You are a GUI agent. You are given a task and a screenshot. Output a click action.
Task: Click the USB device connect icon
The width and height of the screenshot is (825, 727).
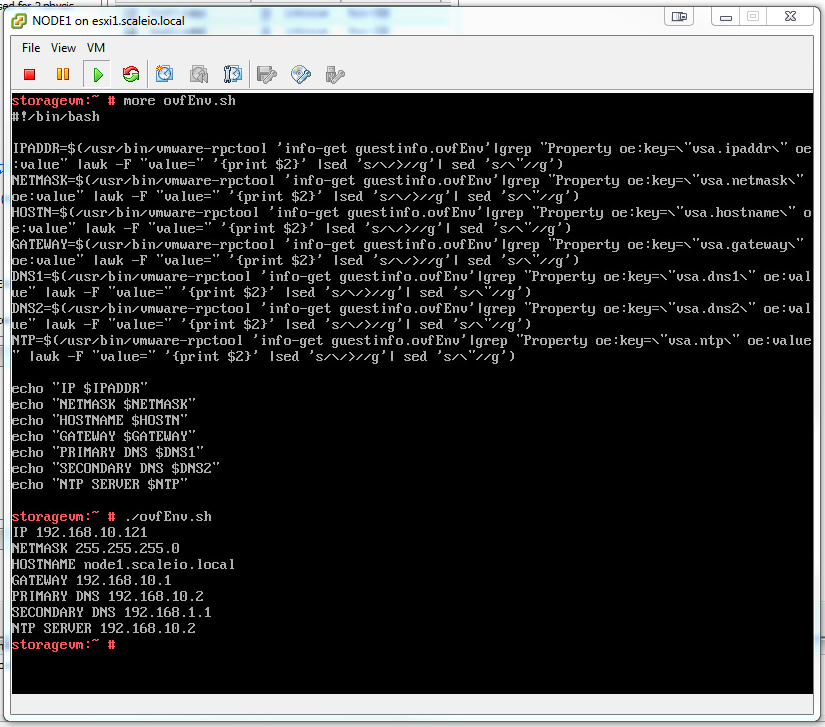click(x=335, y=74)
